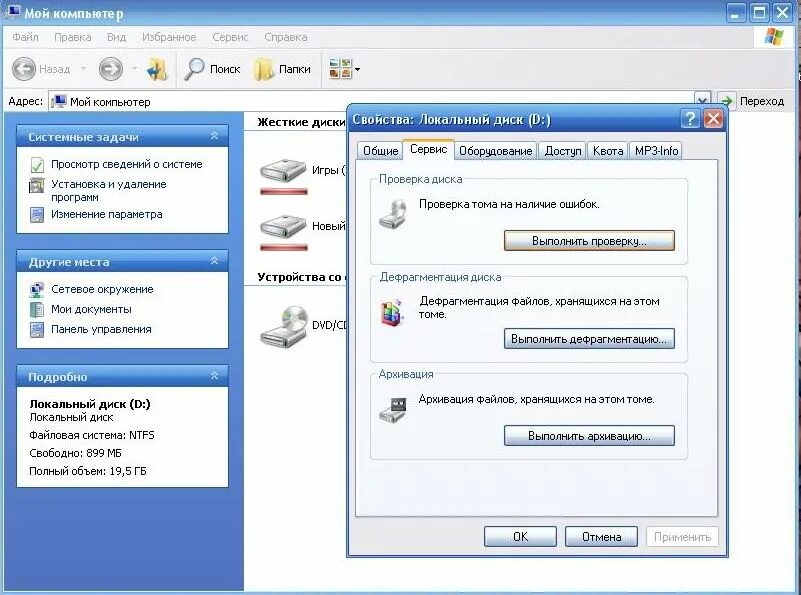This screenshot has width=801, height=595.
Task: Click the Windows flag logo
Action: [x=773, y=37]
